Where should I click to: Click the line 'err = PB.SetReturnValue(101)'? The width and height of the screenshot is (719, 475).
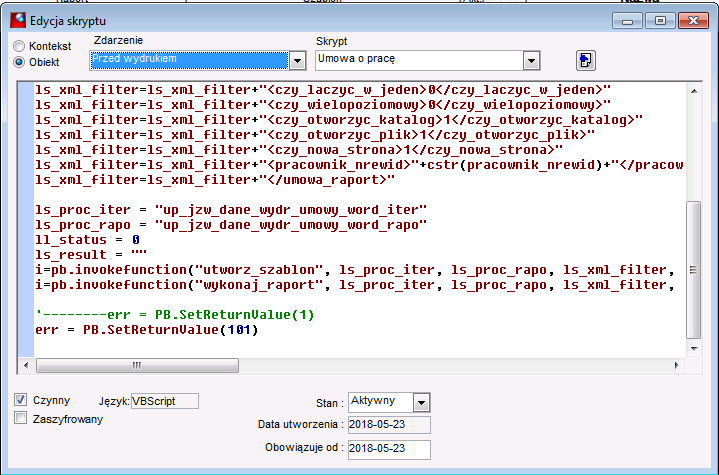(x=147, y=330)
